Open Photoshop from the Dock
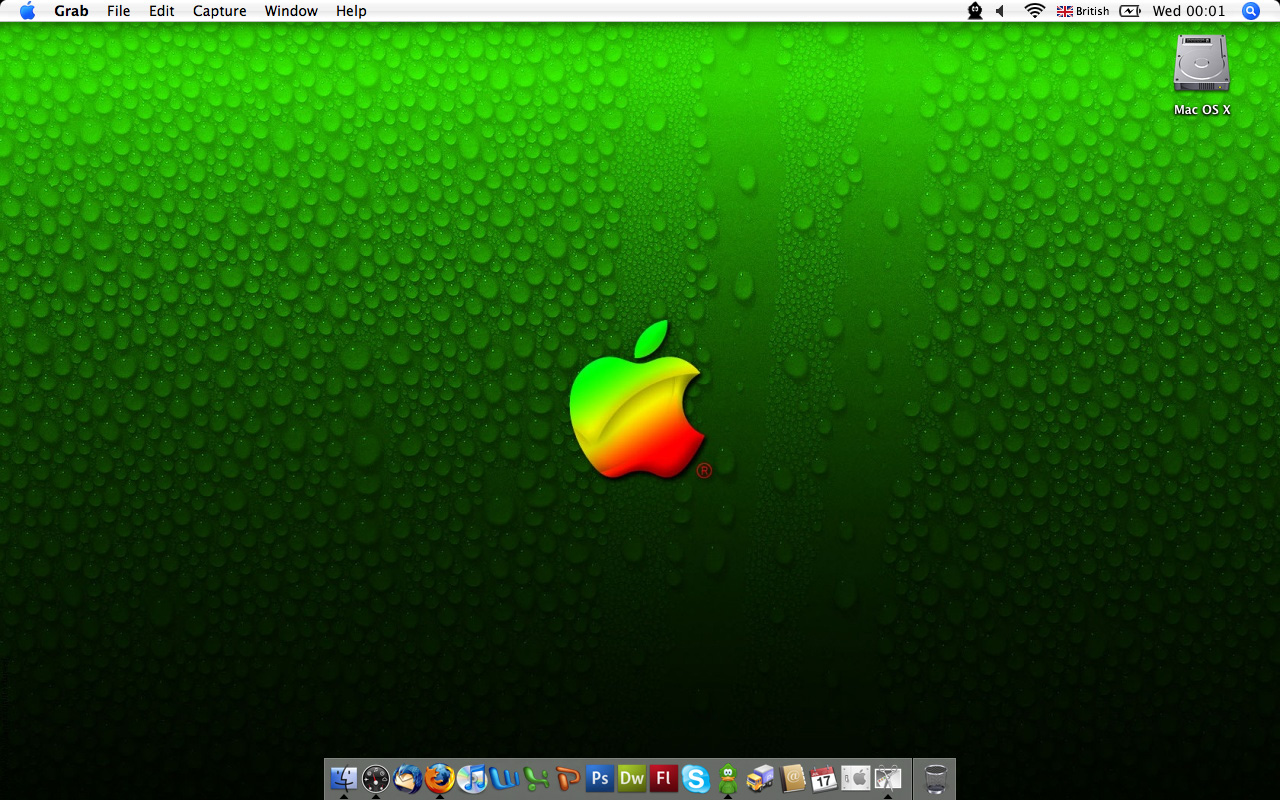This screenshot has width=1280, height=800. click(x=599, y=778)
